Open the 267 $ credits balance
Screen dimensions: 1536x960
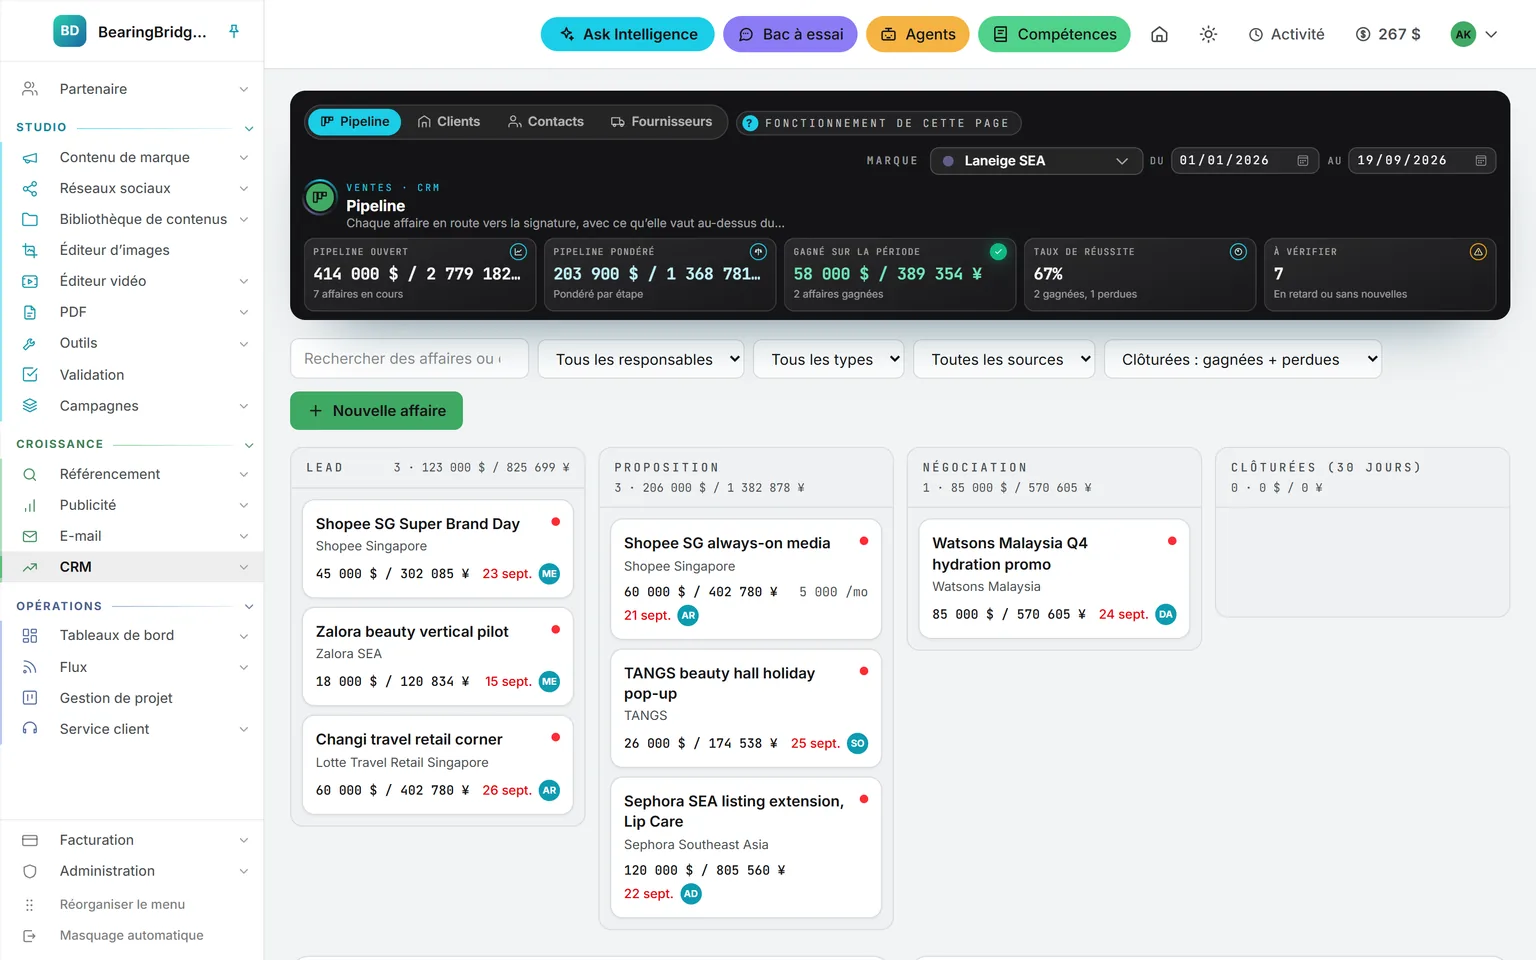coord(1388,34)
